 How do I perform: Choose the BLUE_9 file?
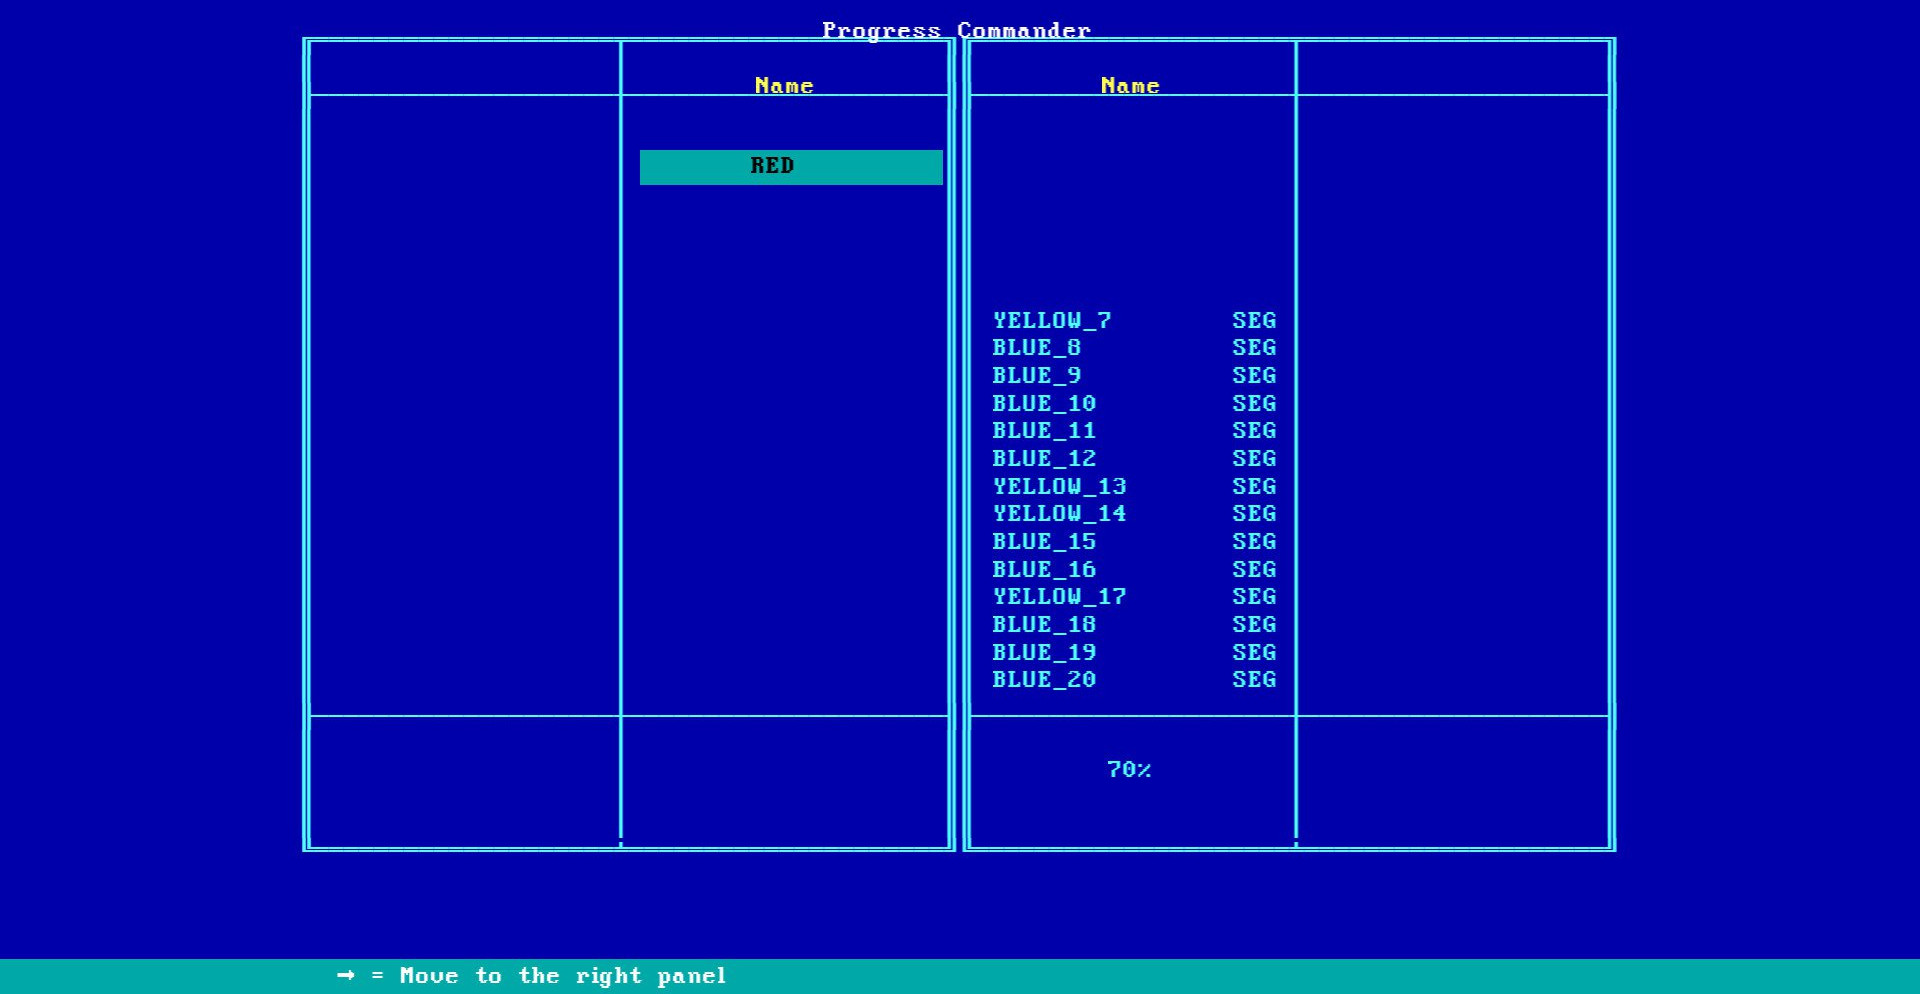pyautogui.click(x=1036, y=376)
